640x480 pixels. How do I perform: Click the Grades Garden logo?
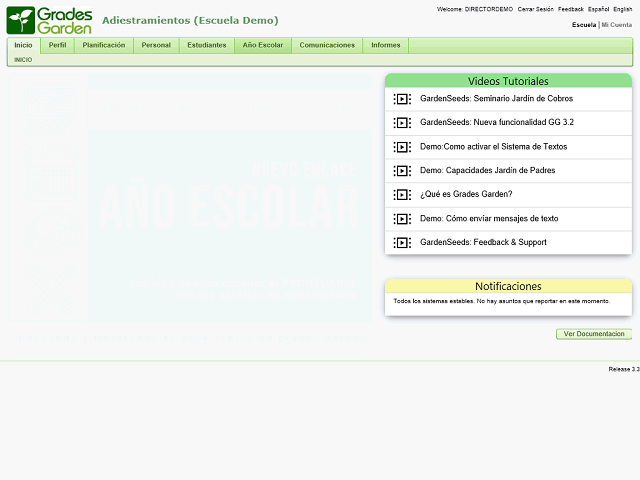pos(49,20)
